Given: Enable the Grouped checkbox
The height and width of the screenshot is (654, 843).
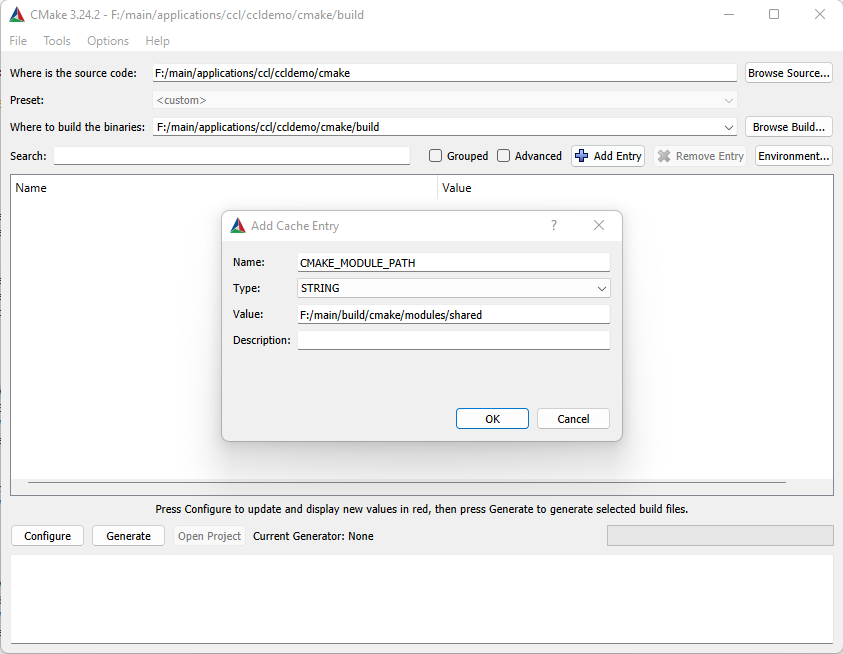Looking at the screenshot, I should pos(435,155).
